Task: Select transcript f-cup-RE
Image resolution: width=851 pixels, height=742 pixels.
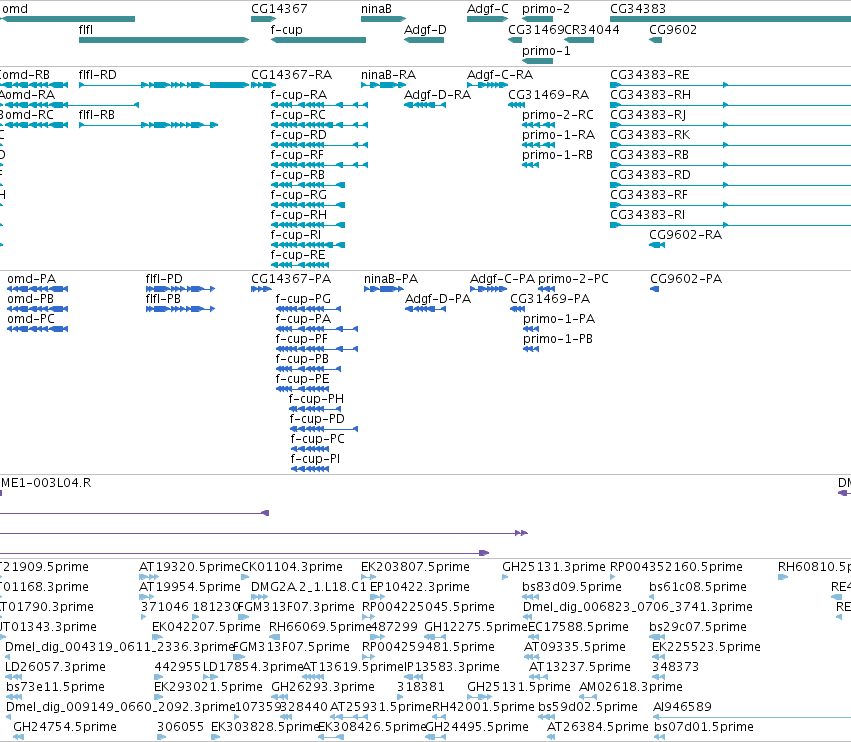Action: [x=300, y=265]
